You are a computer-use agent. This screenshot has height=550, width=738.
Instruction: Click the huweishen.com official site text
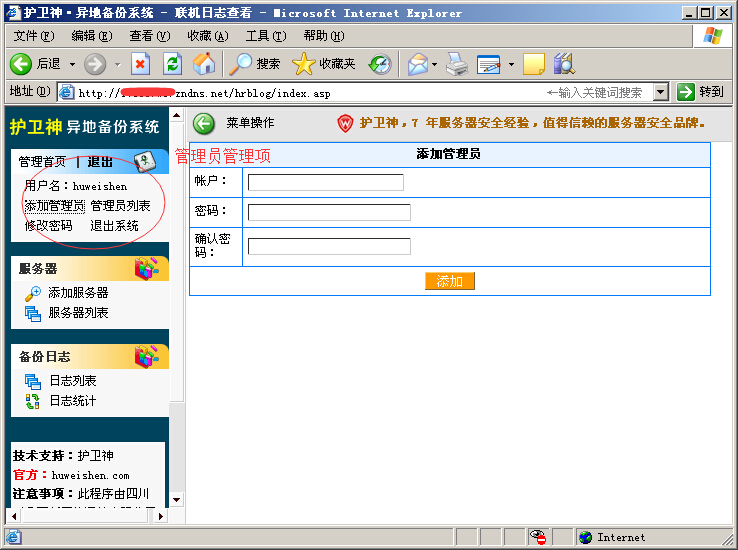point(90,475)
